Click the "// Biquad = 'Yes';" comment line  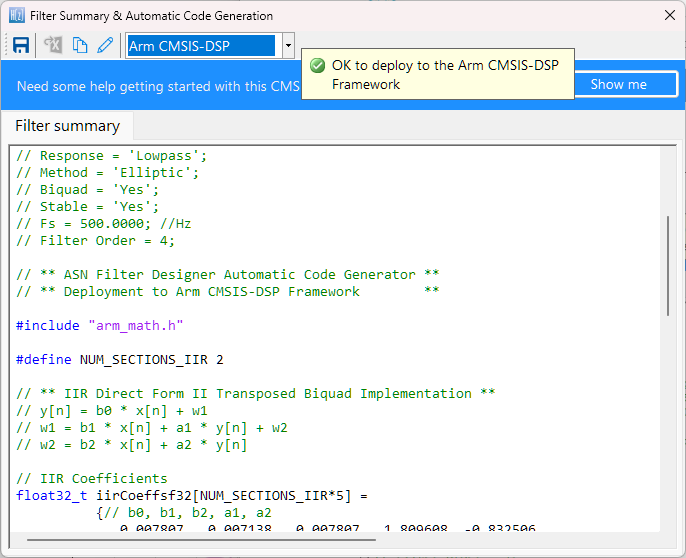coord(88,190)
